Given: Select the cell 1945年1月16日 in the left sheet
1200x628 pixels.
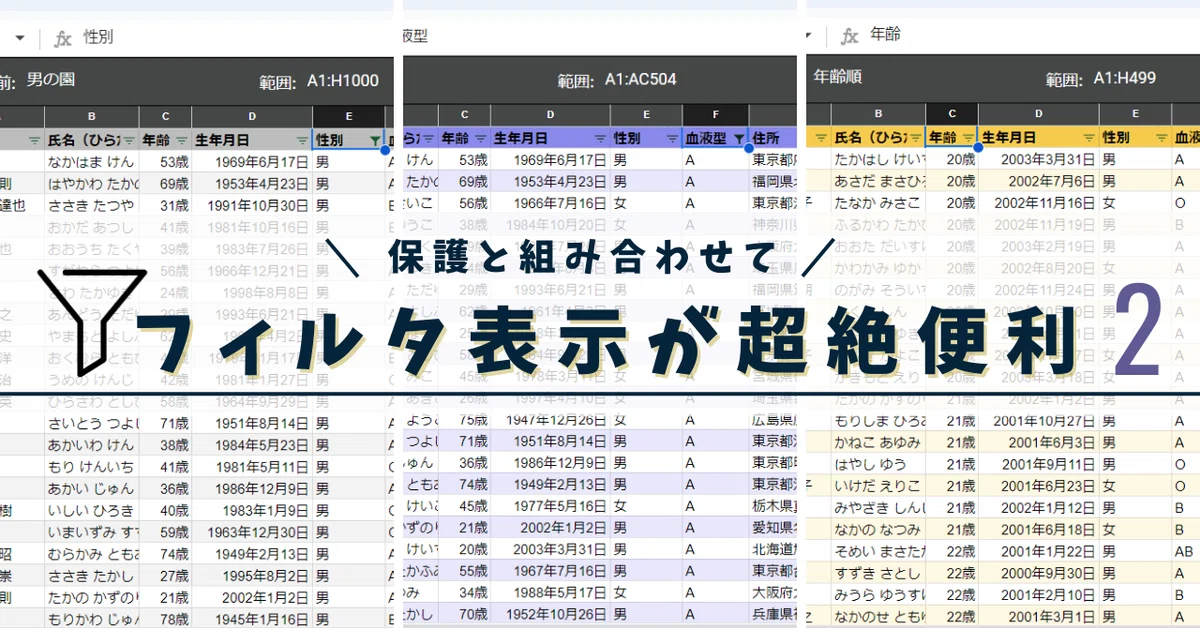Looking at the screenshot, I should [x=252, y=620].
